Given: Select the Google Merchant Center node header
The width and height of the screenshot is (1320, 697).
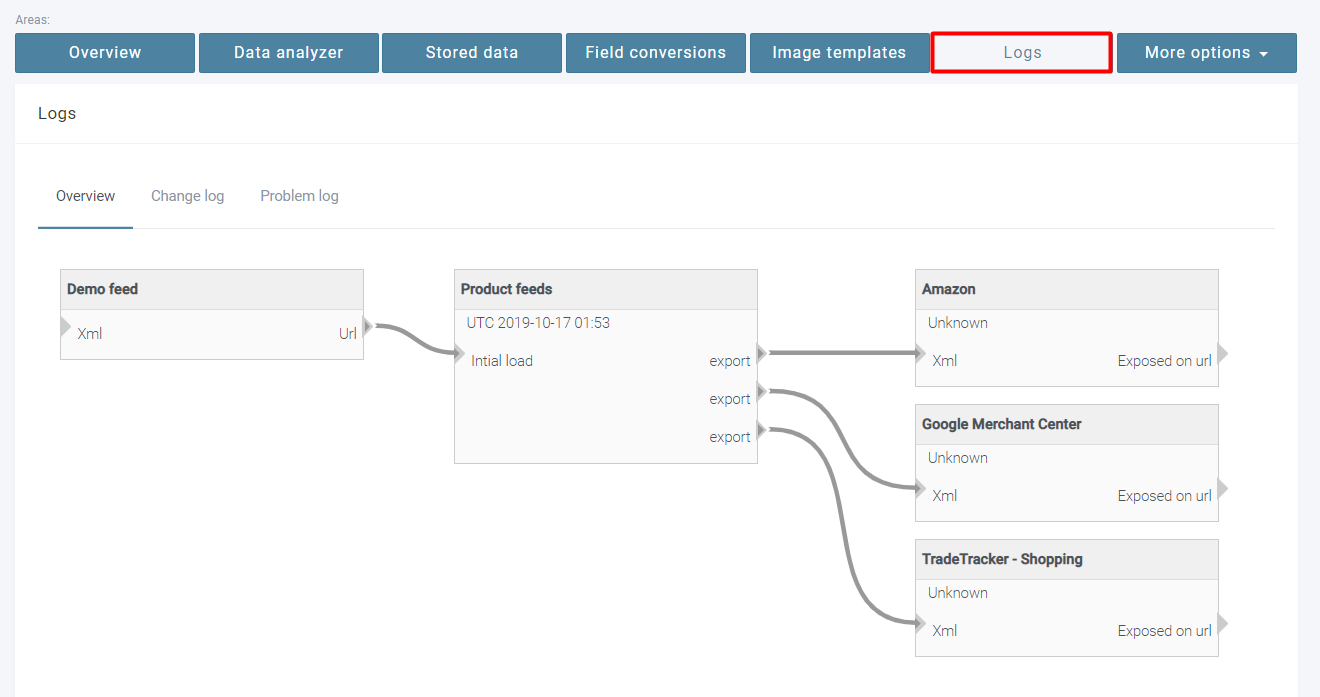Looking at the screenshot, I should click(1067, 425).
